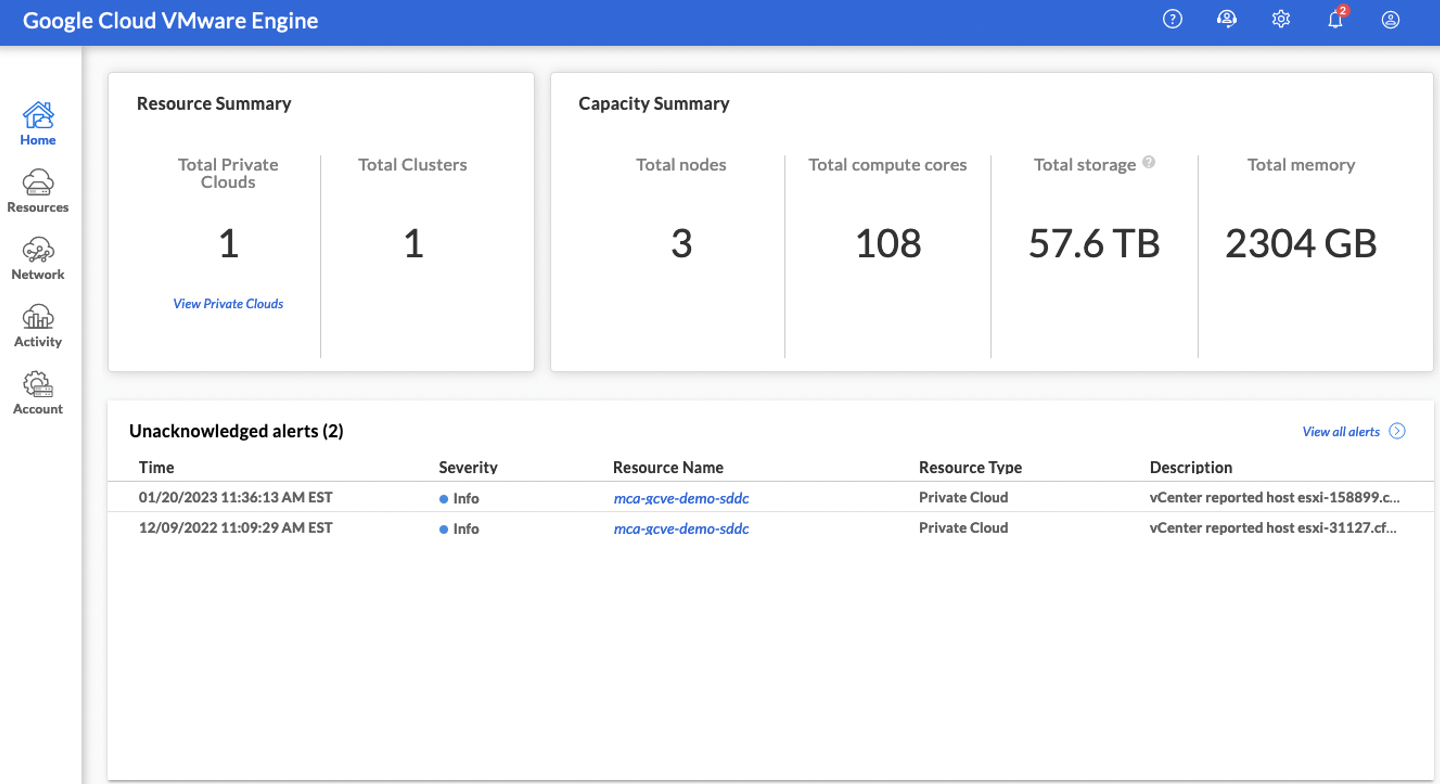Click the 108 total compute cores value
The image size is (1440, 784).
click(888, 243)
